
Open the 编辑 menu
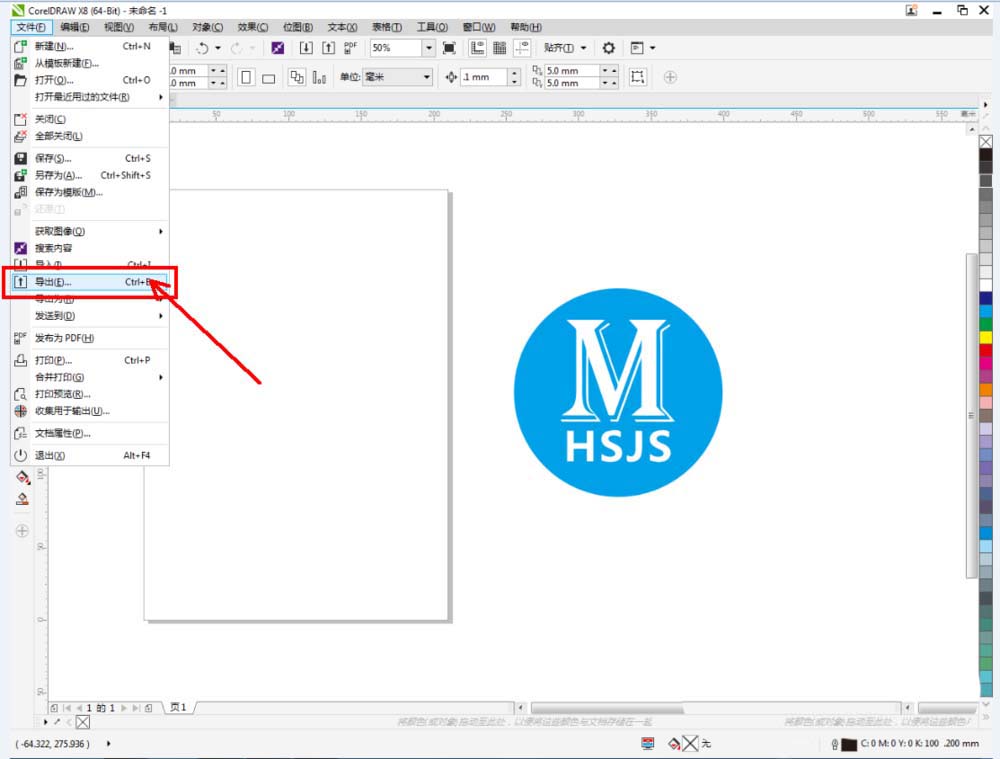pos(75,27)
